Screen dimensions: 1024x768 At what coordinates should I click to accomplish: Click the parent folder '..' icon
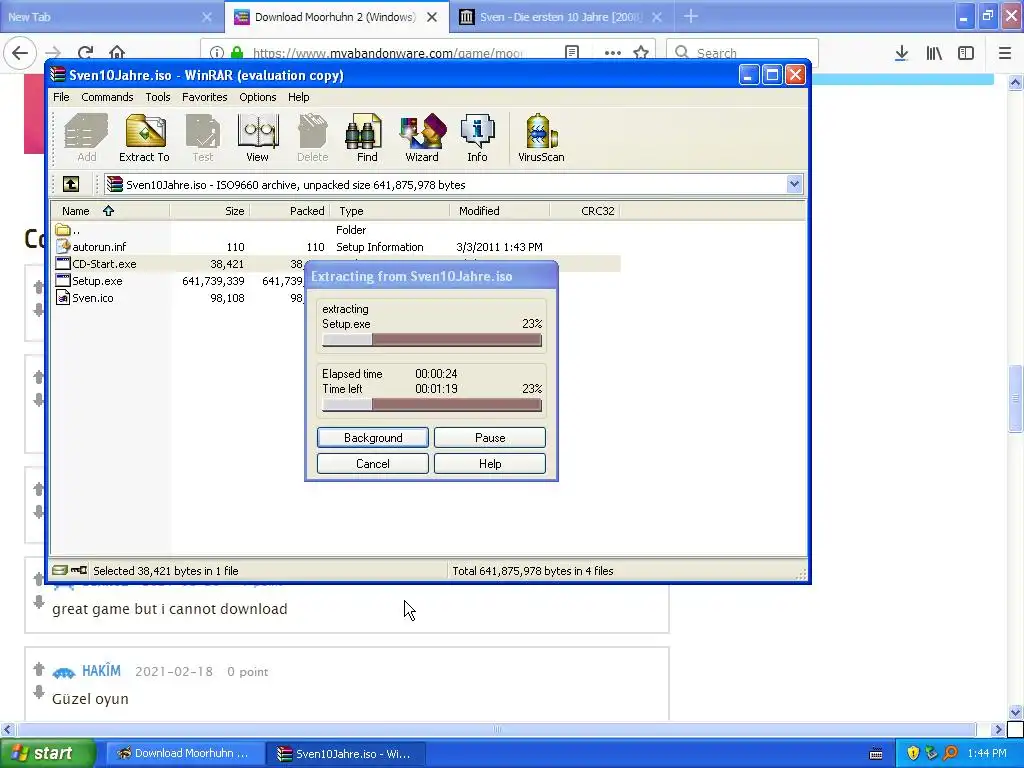63,230
